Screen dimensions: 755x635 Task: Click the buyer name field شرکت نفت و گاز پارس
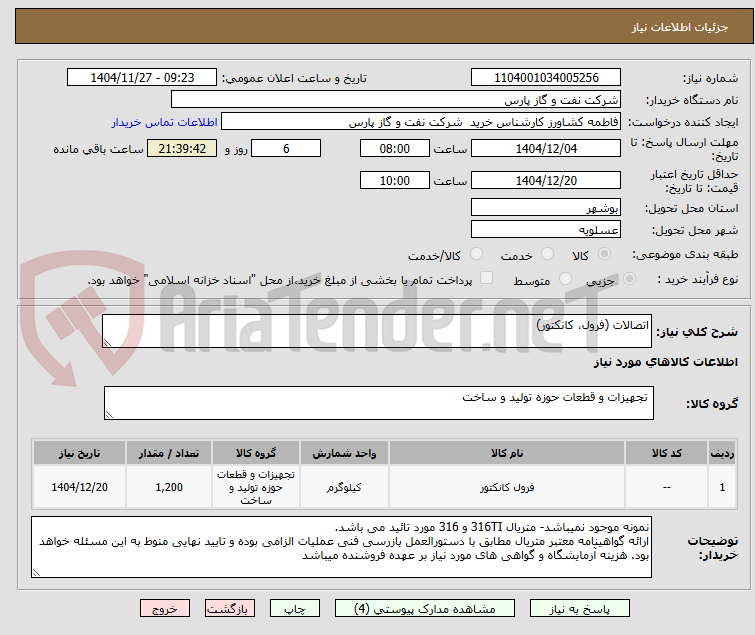click(396, 100)
